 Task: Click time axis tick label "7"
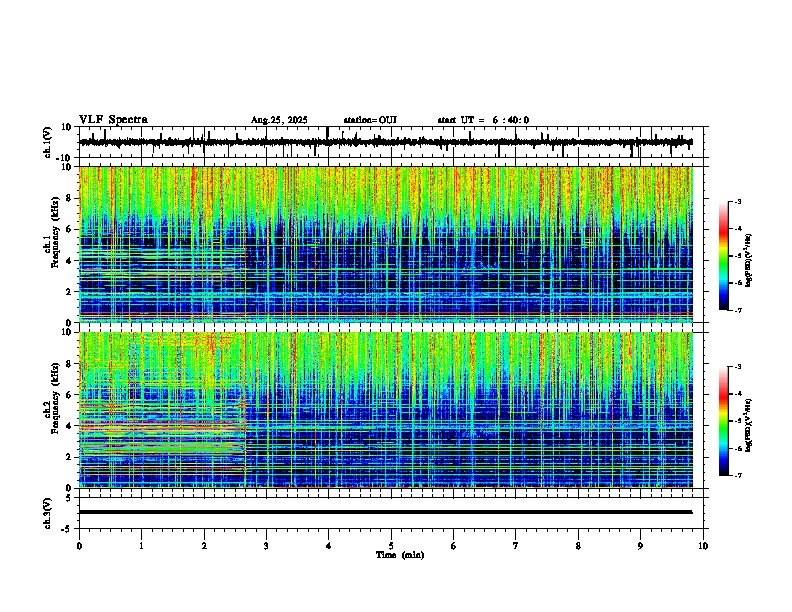coord(516,546)
